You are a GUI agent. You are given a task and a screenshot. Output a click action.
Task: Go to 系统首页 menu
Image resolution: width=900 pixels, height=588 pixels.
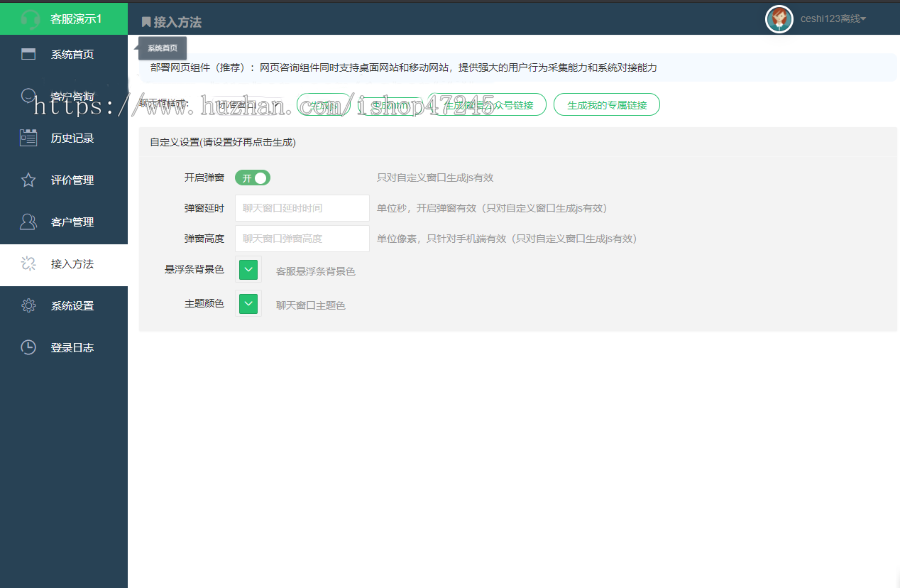click(x=64, y=54)
